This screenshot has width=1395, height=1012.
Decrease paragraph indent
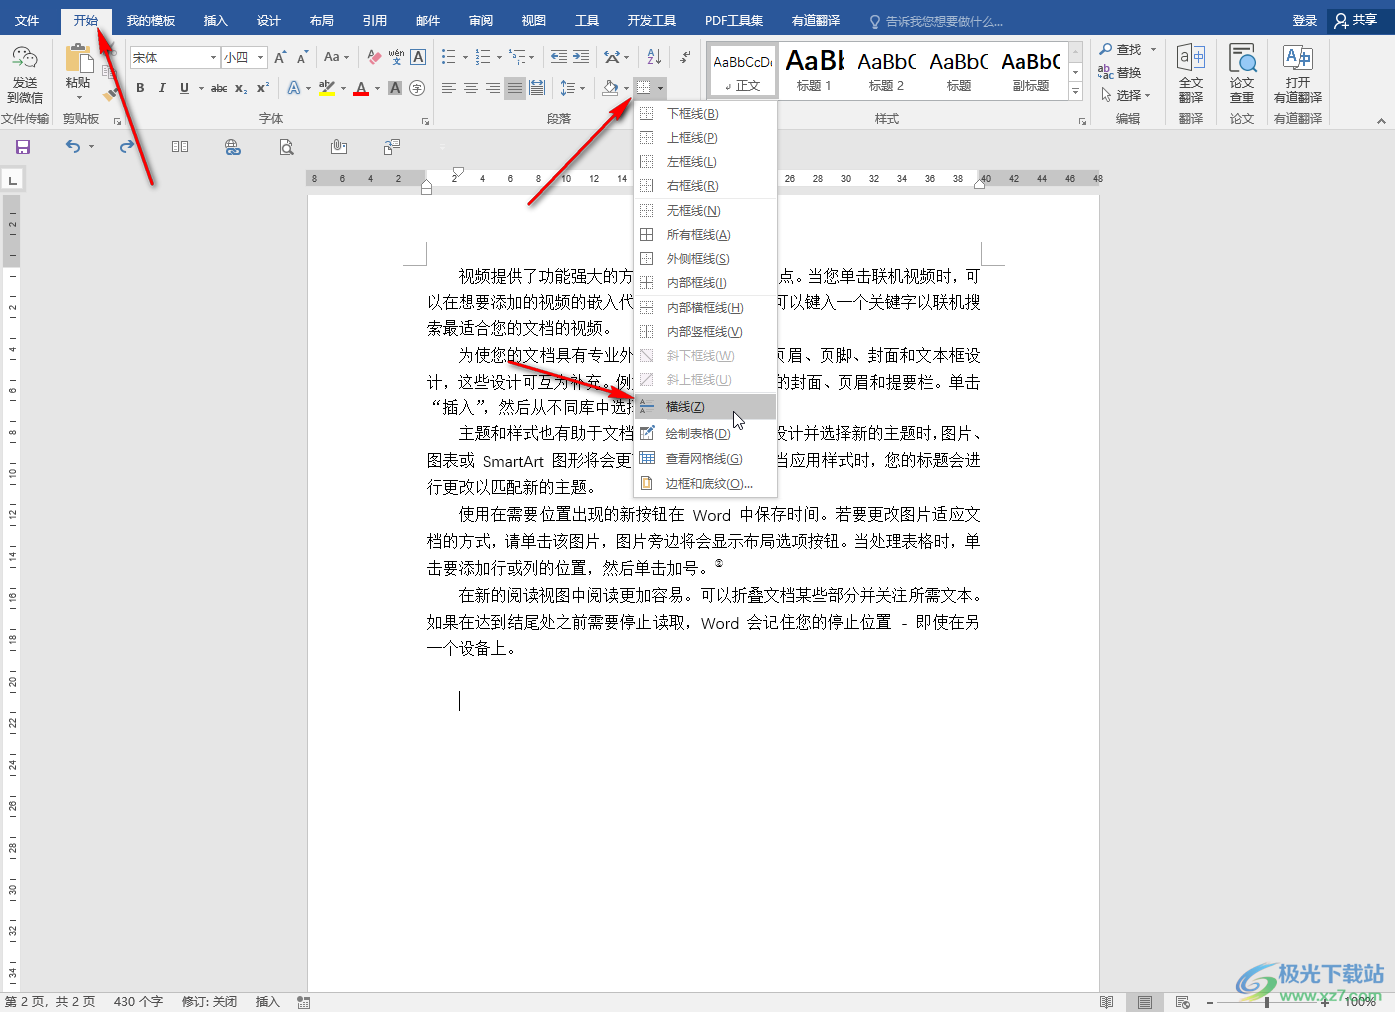[x=559, y=57]
